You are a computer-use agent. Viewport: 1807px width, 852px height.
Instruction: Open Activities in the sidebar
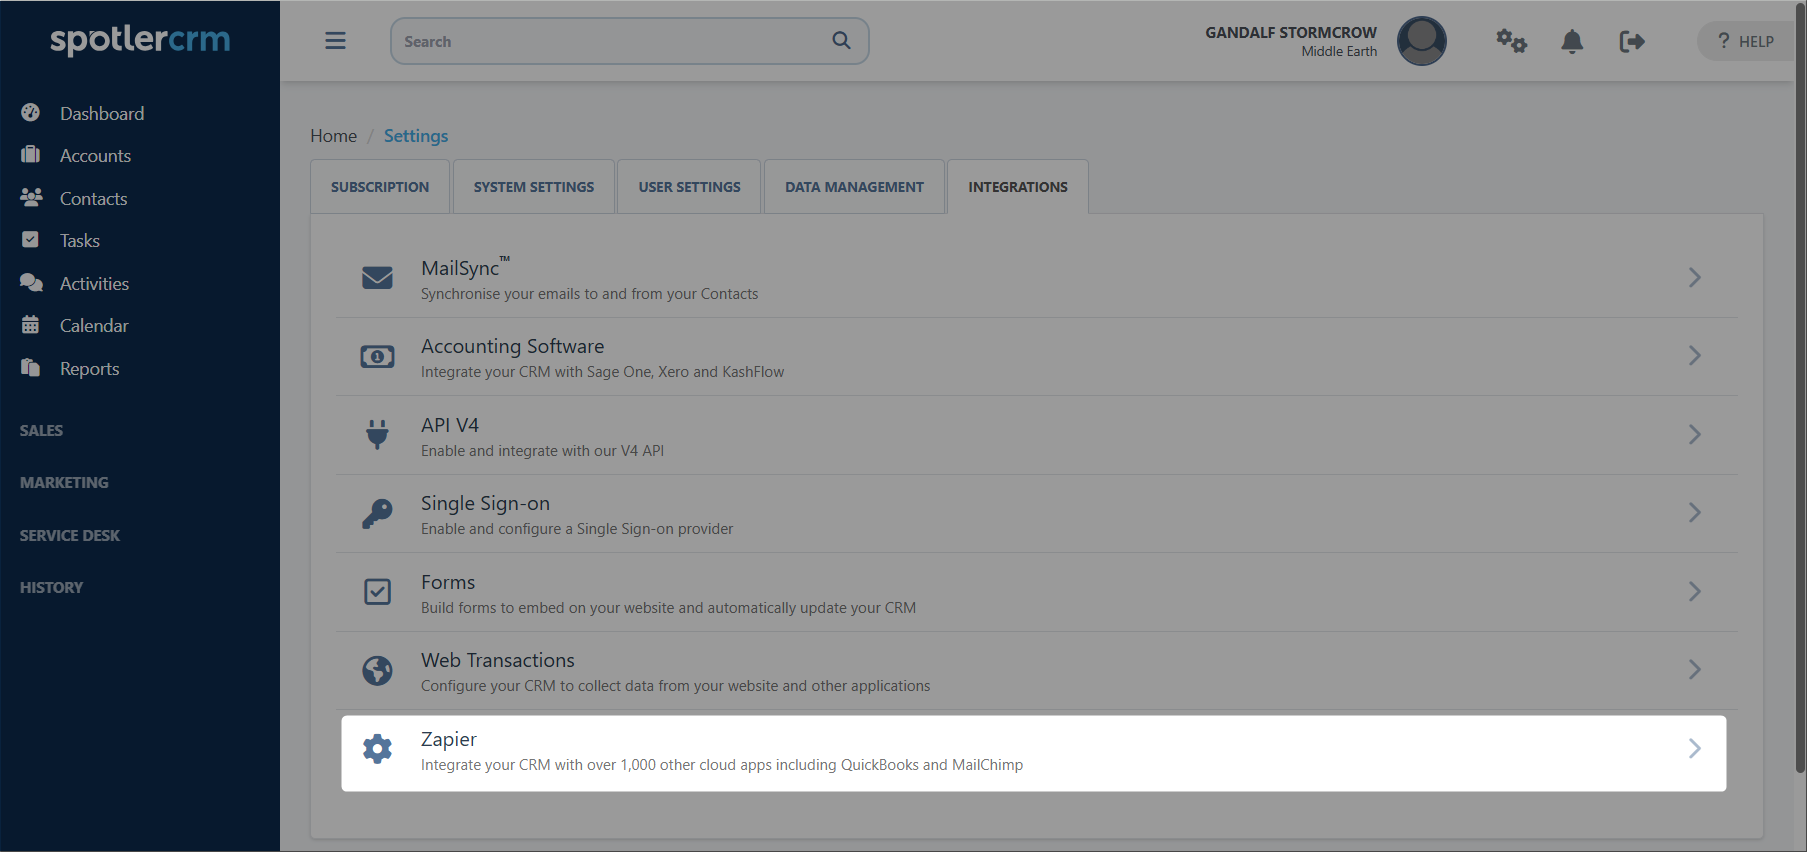94,283
